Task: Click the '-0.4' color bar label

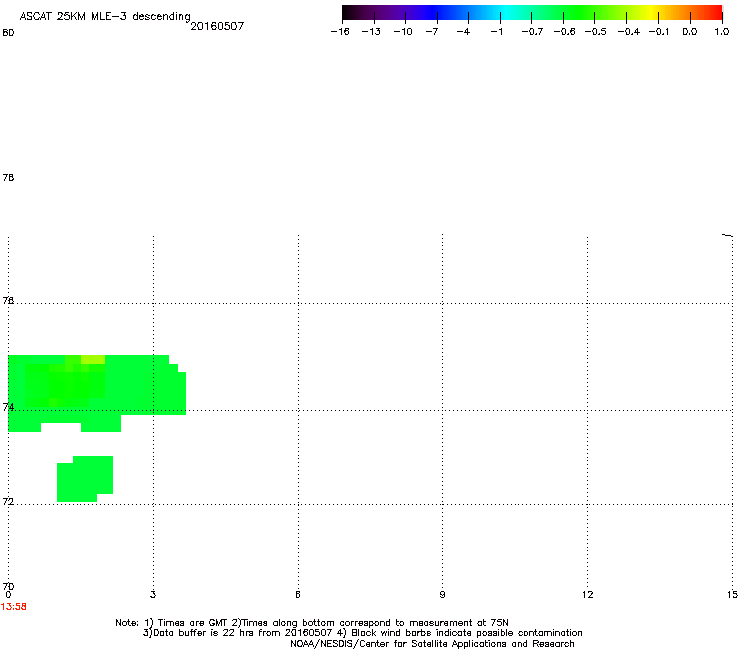Action: click(629, 32)
